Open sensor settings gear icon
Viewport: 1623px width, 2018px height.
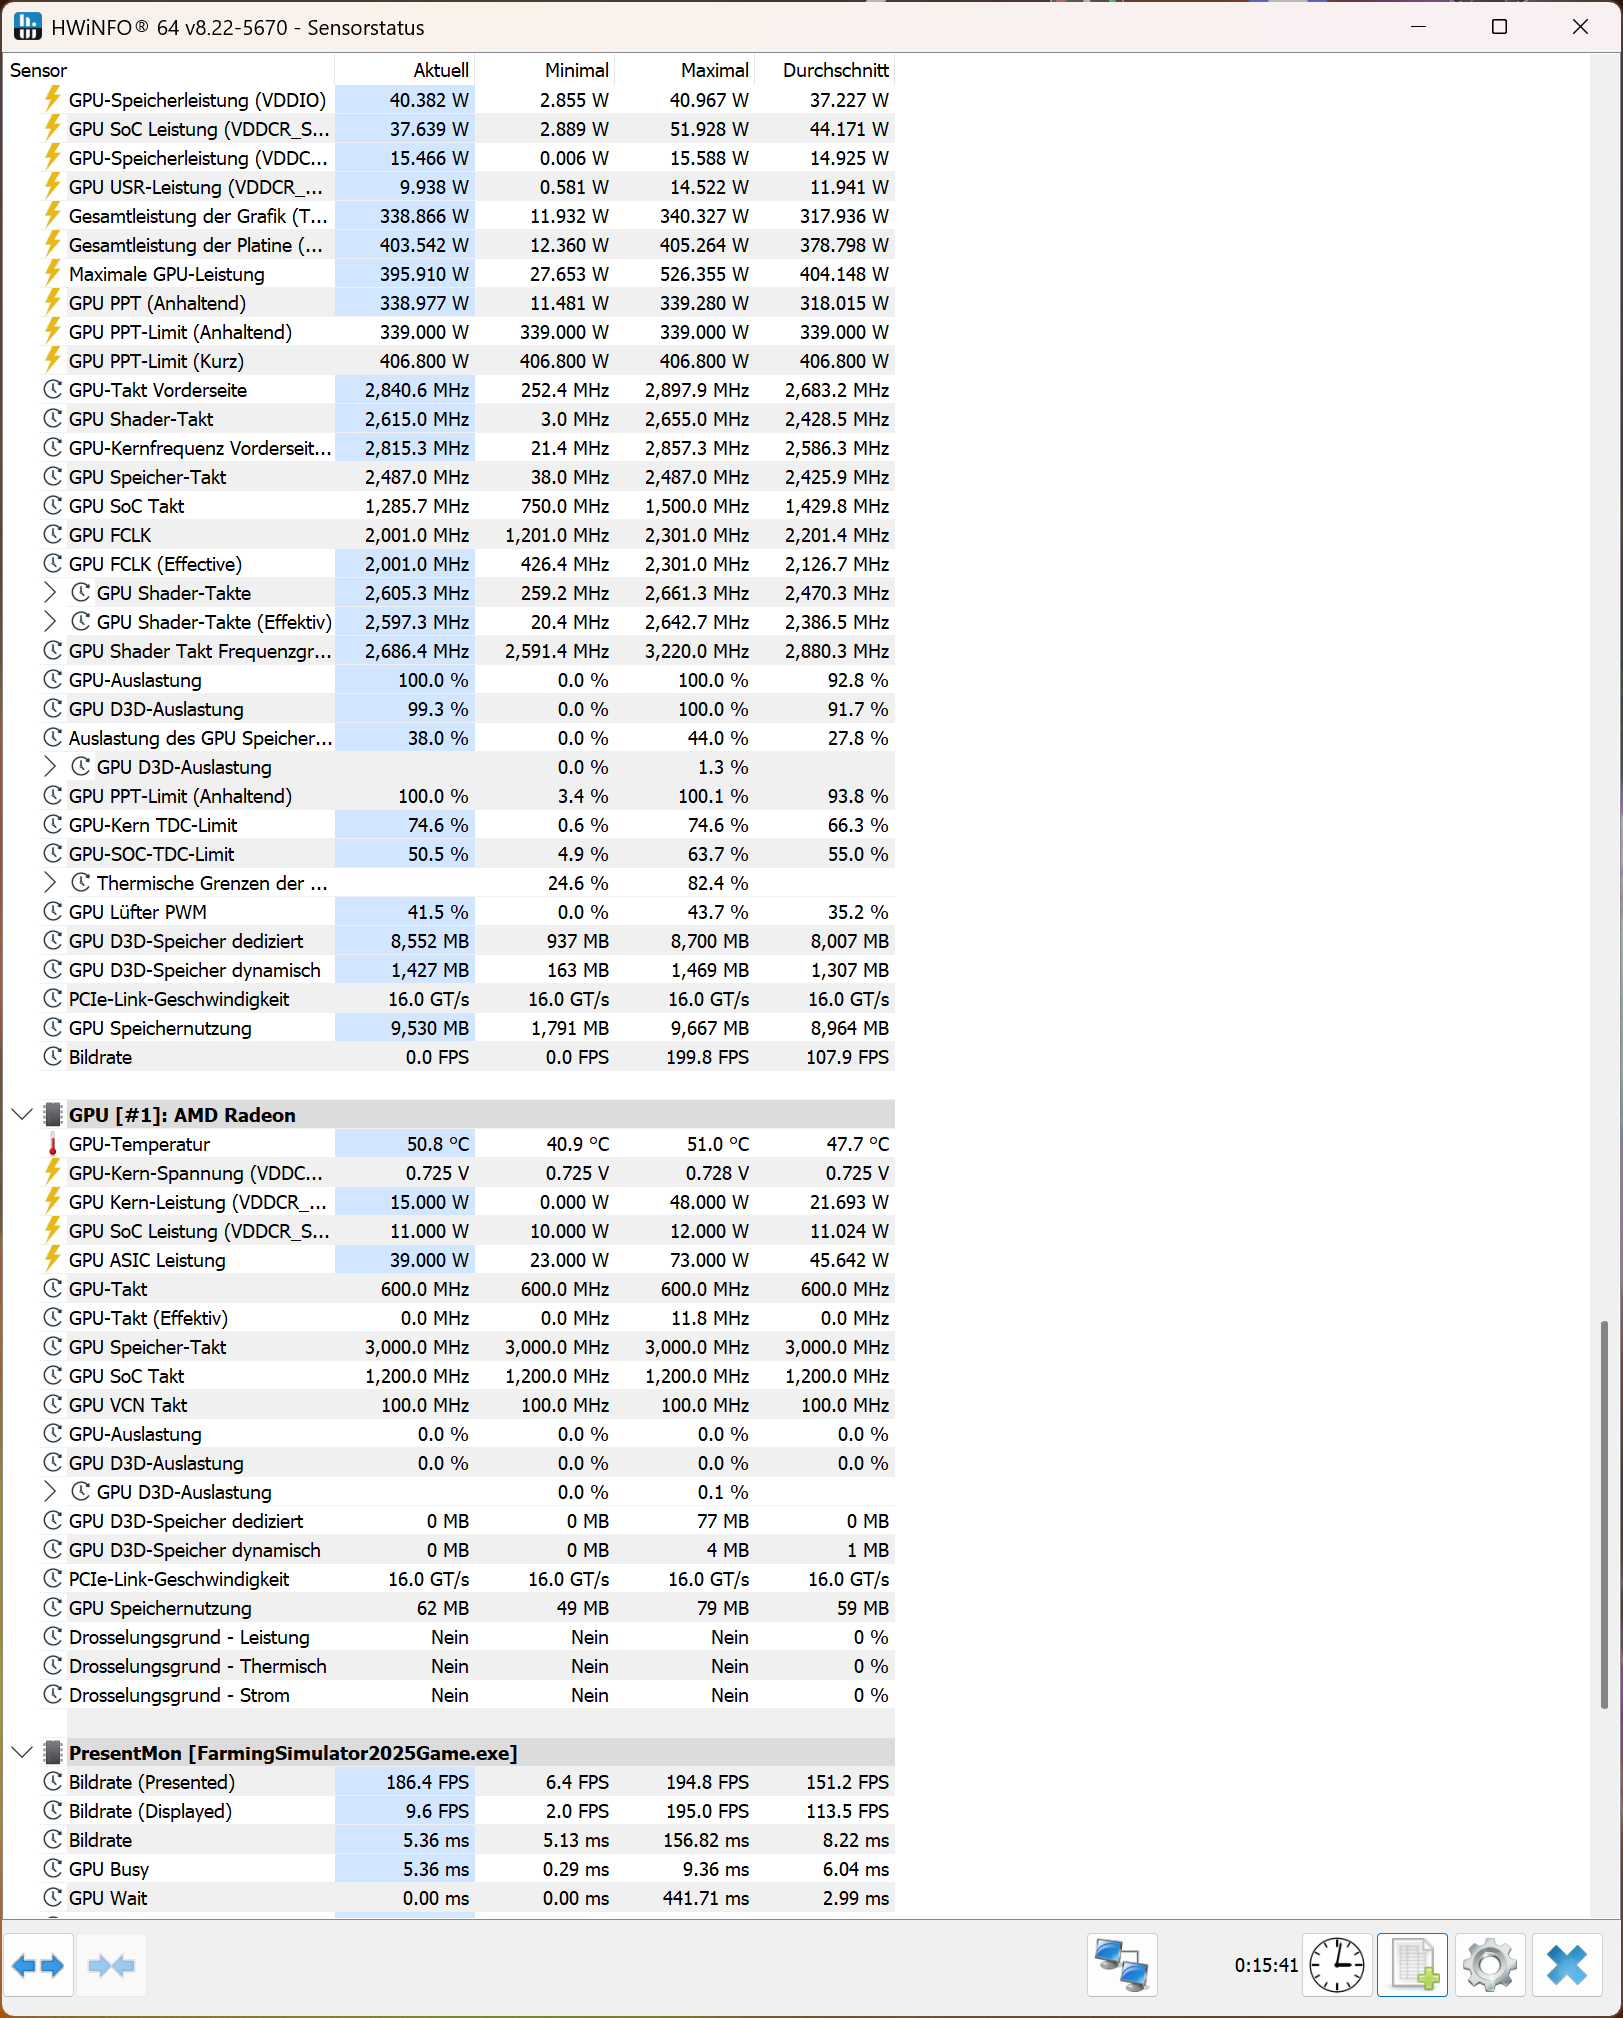1489,1965
